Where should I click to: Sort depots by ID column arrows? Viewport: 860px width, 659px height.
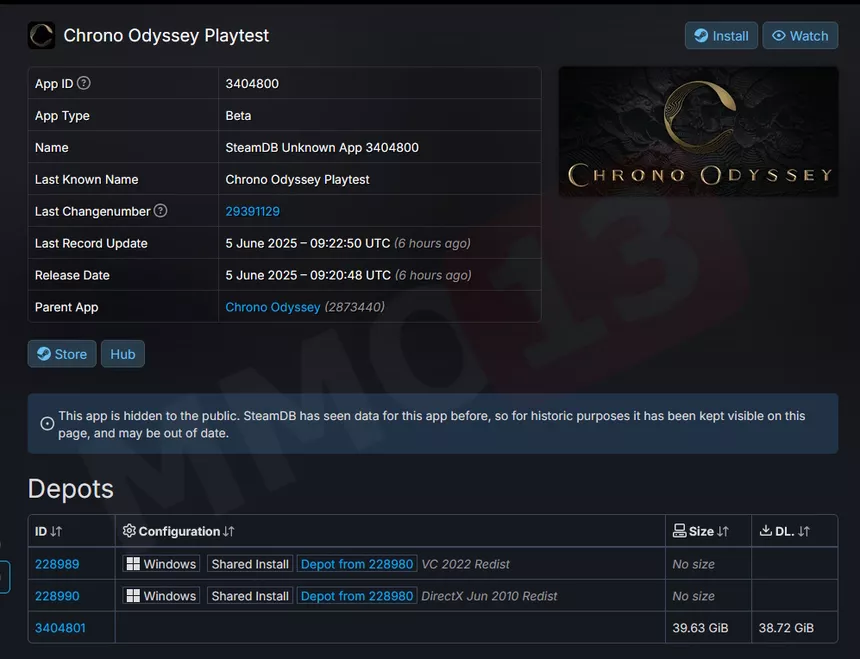[x=56, y=531]
